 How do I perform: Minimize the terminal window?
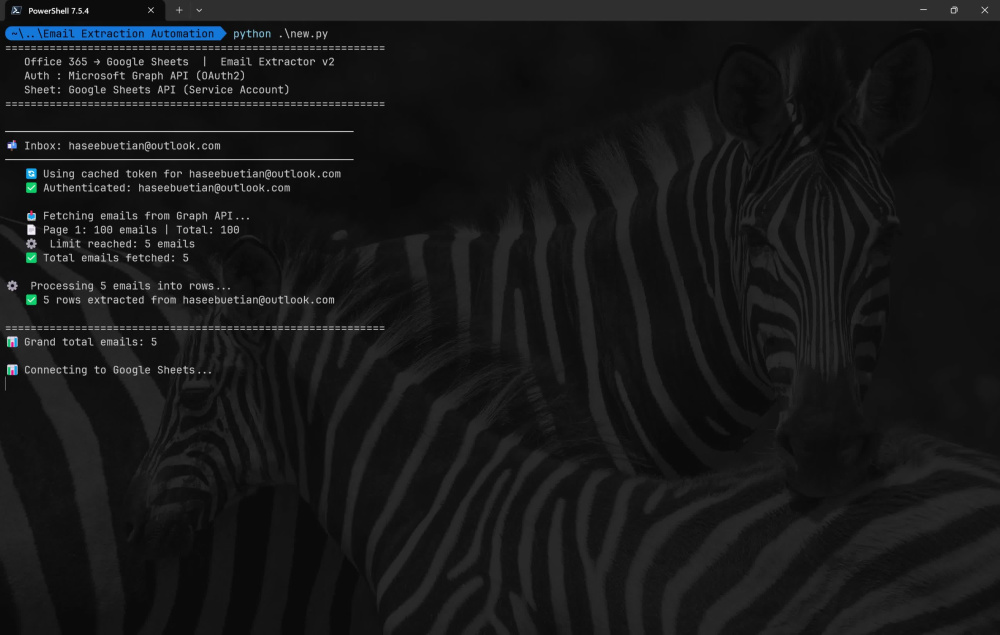[x=923, y=10]
